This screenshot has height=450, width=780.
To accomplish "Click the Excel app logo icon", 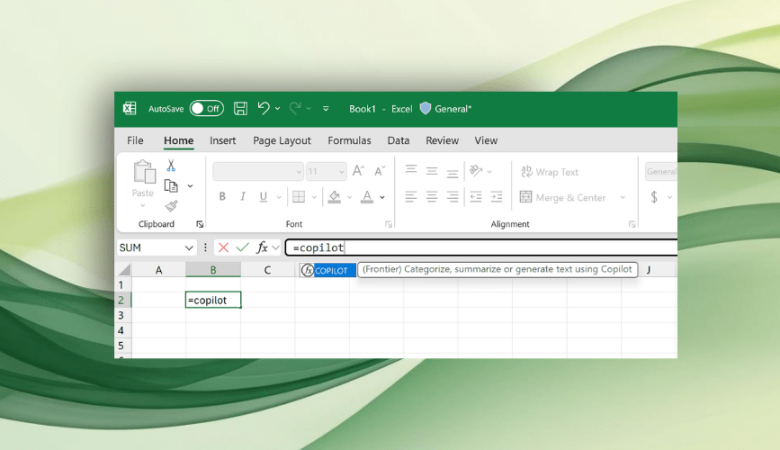I will 129,108.
